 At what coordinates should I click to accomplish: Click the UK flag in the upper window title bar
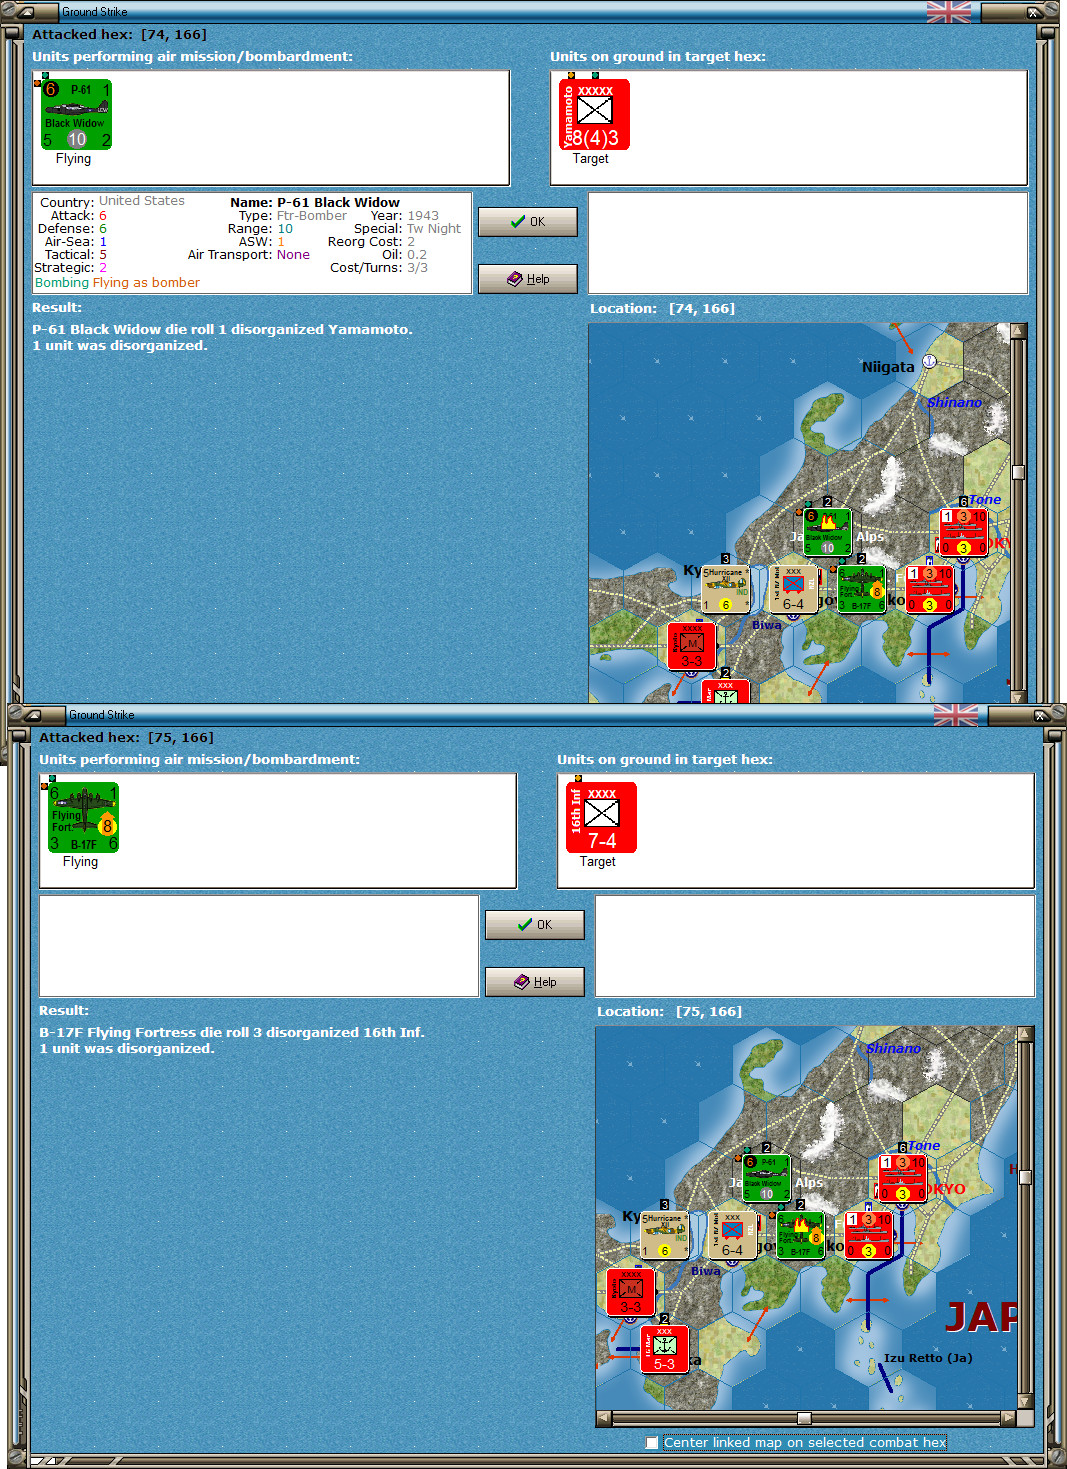949,12
